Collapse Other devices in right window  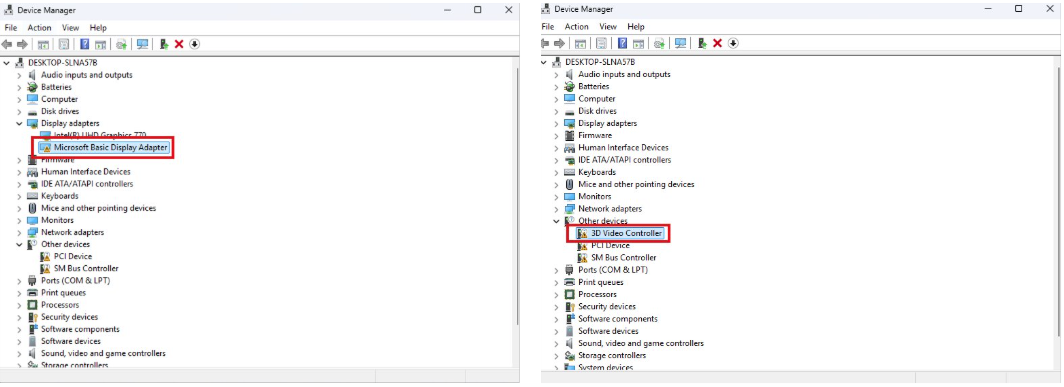point(556,221)
